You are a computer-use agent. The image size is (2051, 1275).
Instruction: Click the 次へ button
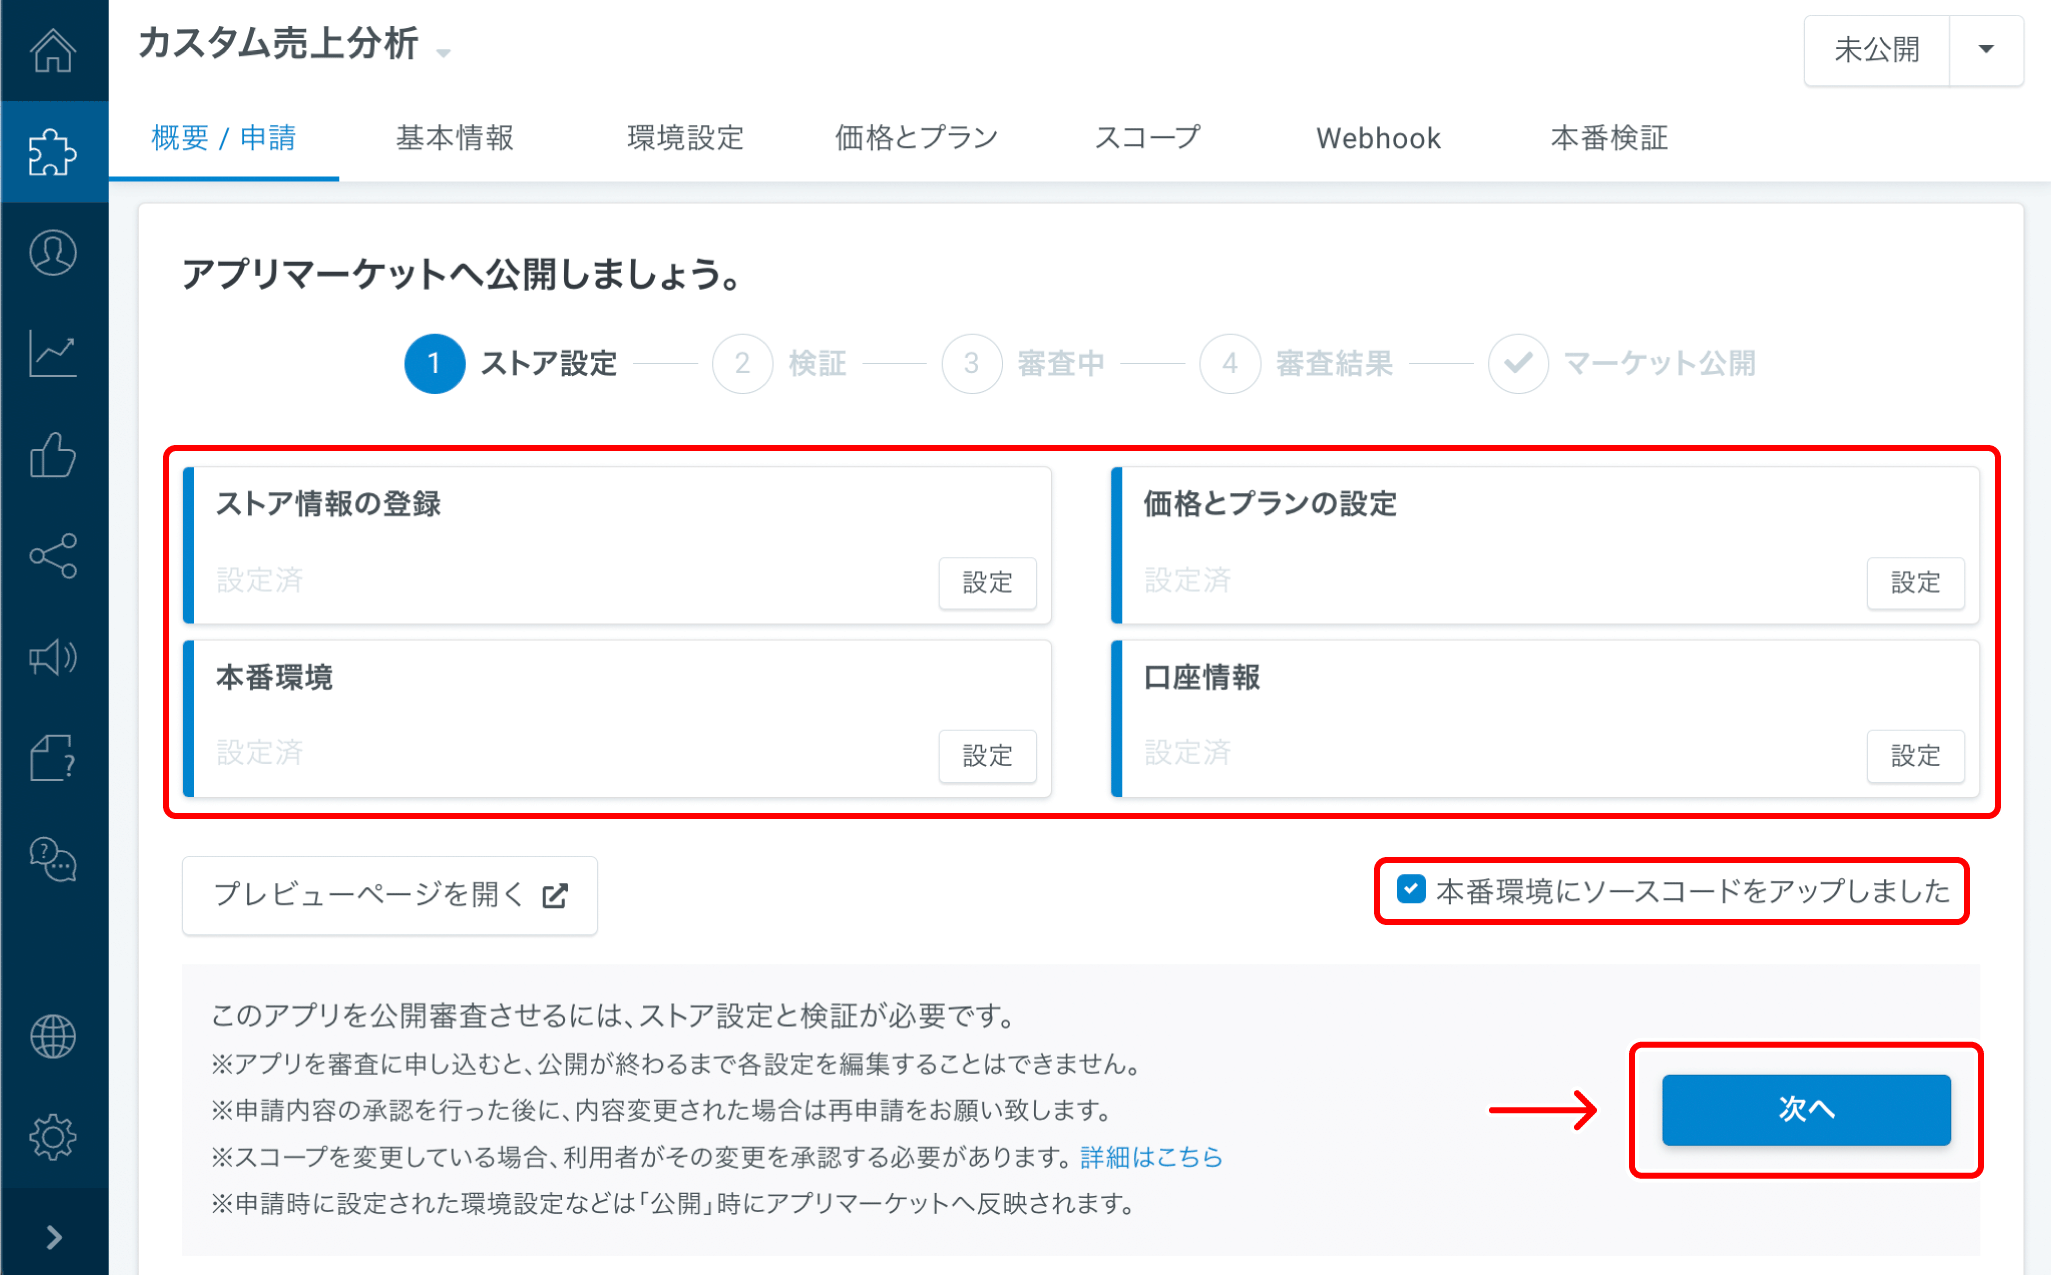click(1806, 1110)
